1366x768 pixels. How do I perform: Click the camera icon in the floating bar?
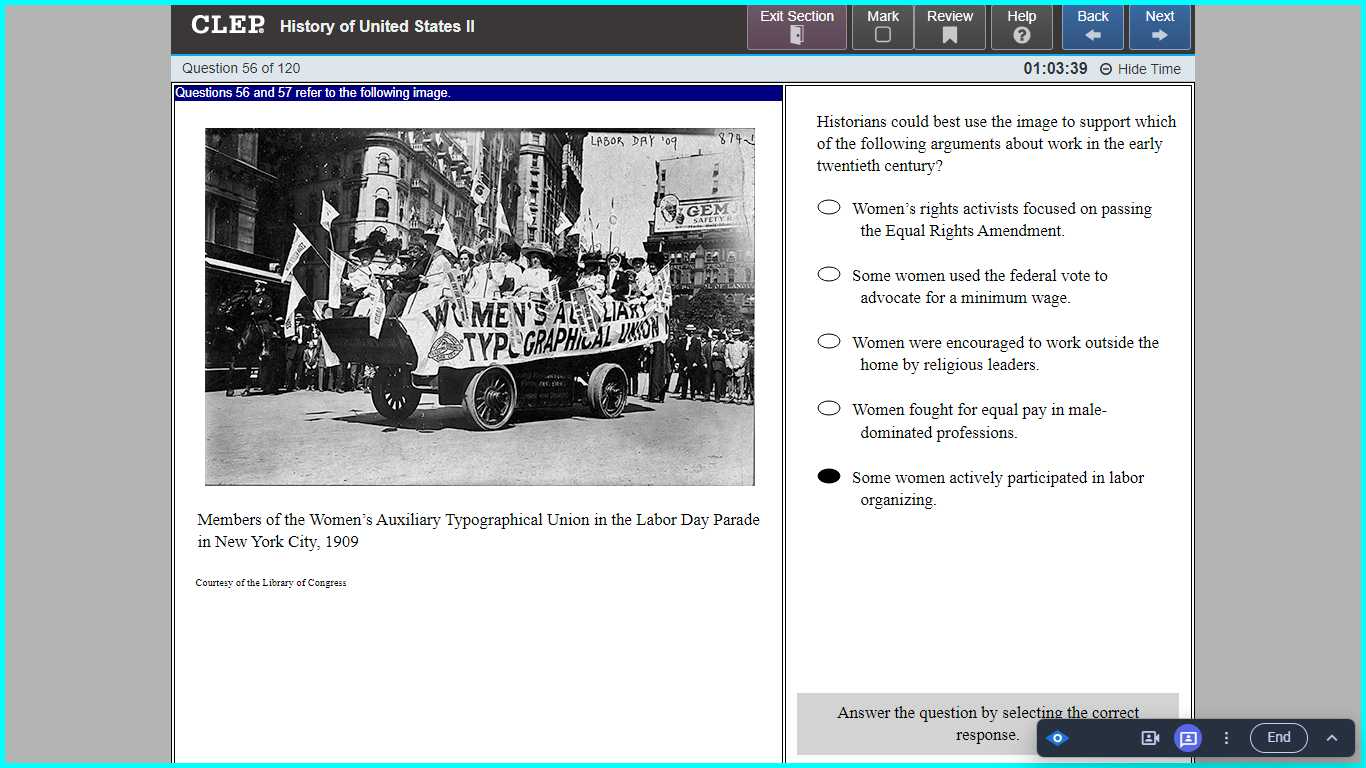coord(1150,738)
